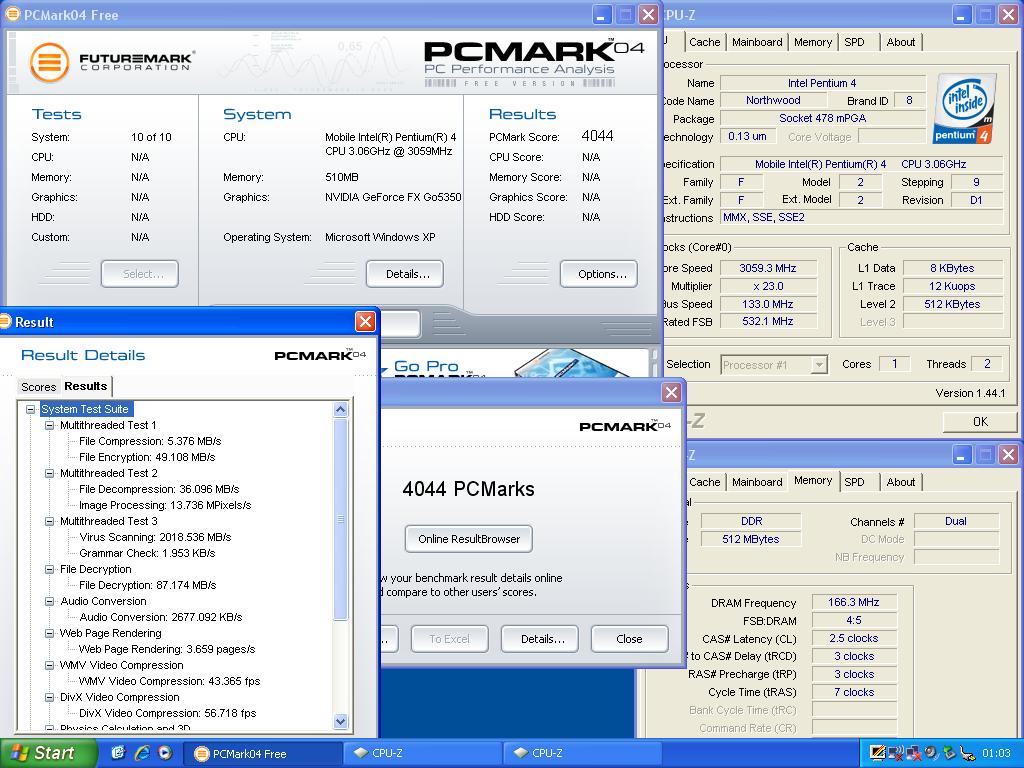Select 'Image Processing: 13.736 MPixels/s' row
The height and width of the screenshot is (768, 1024).
[165, 505]
